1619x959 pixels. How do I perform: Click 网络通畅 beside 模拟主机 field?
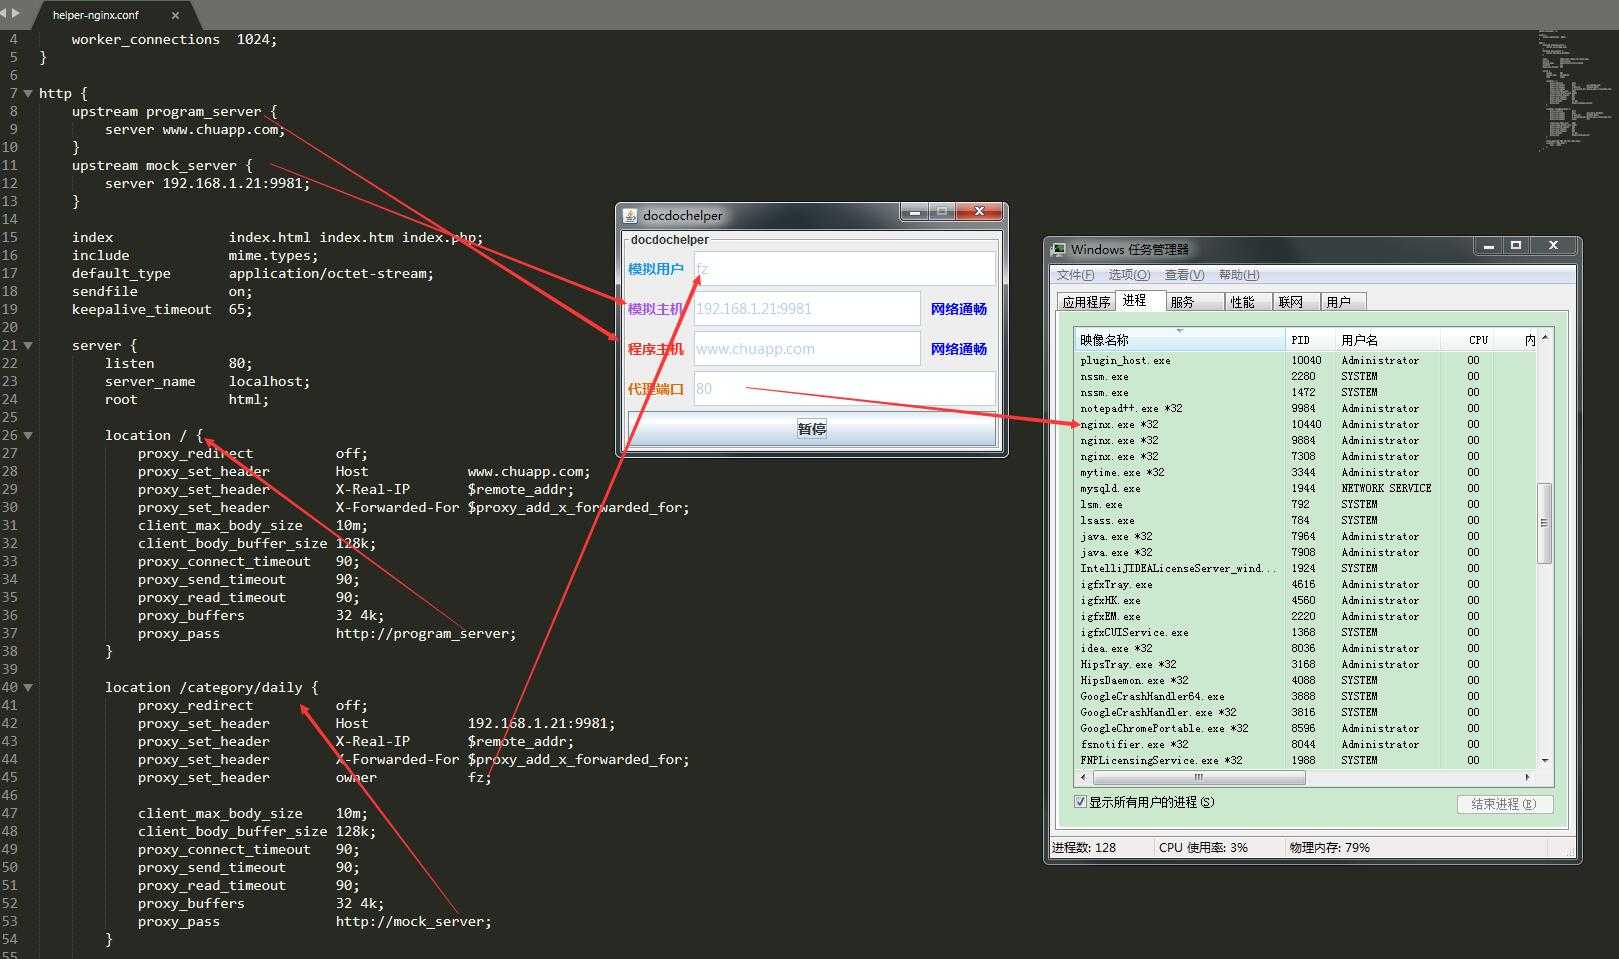(958, 309)
